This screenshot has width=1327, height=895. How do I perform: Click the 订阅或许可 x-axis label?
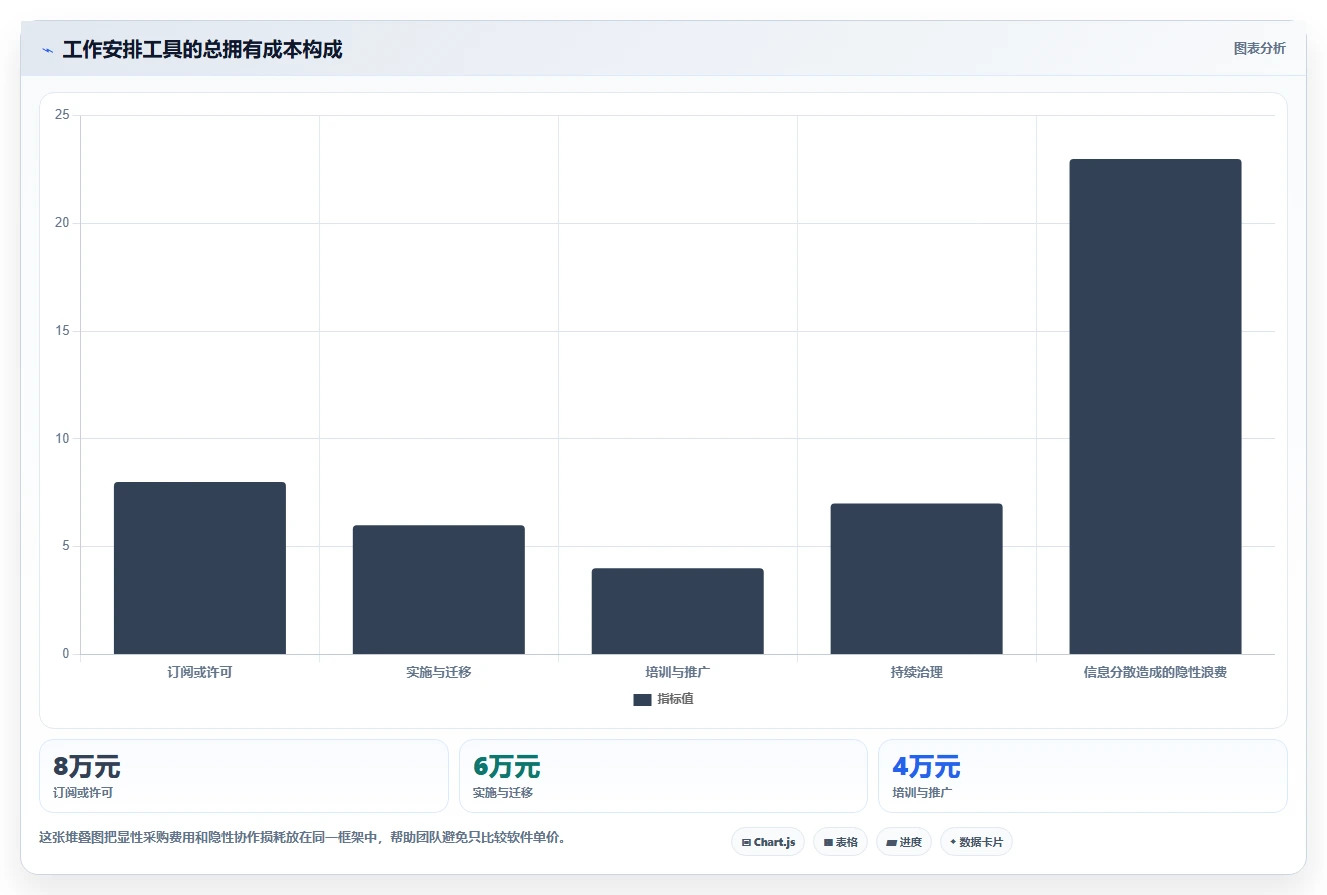click(200, 672)
